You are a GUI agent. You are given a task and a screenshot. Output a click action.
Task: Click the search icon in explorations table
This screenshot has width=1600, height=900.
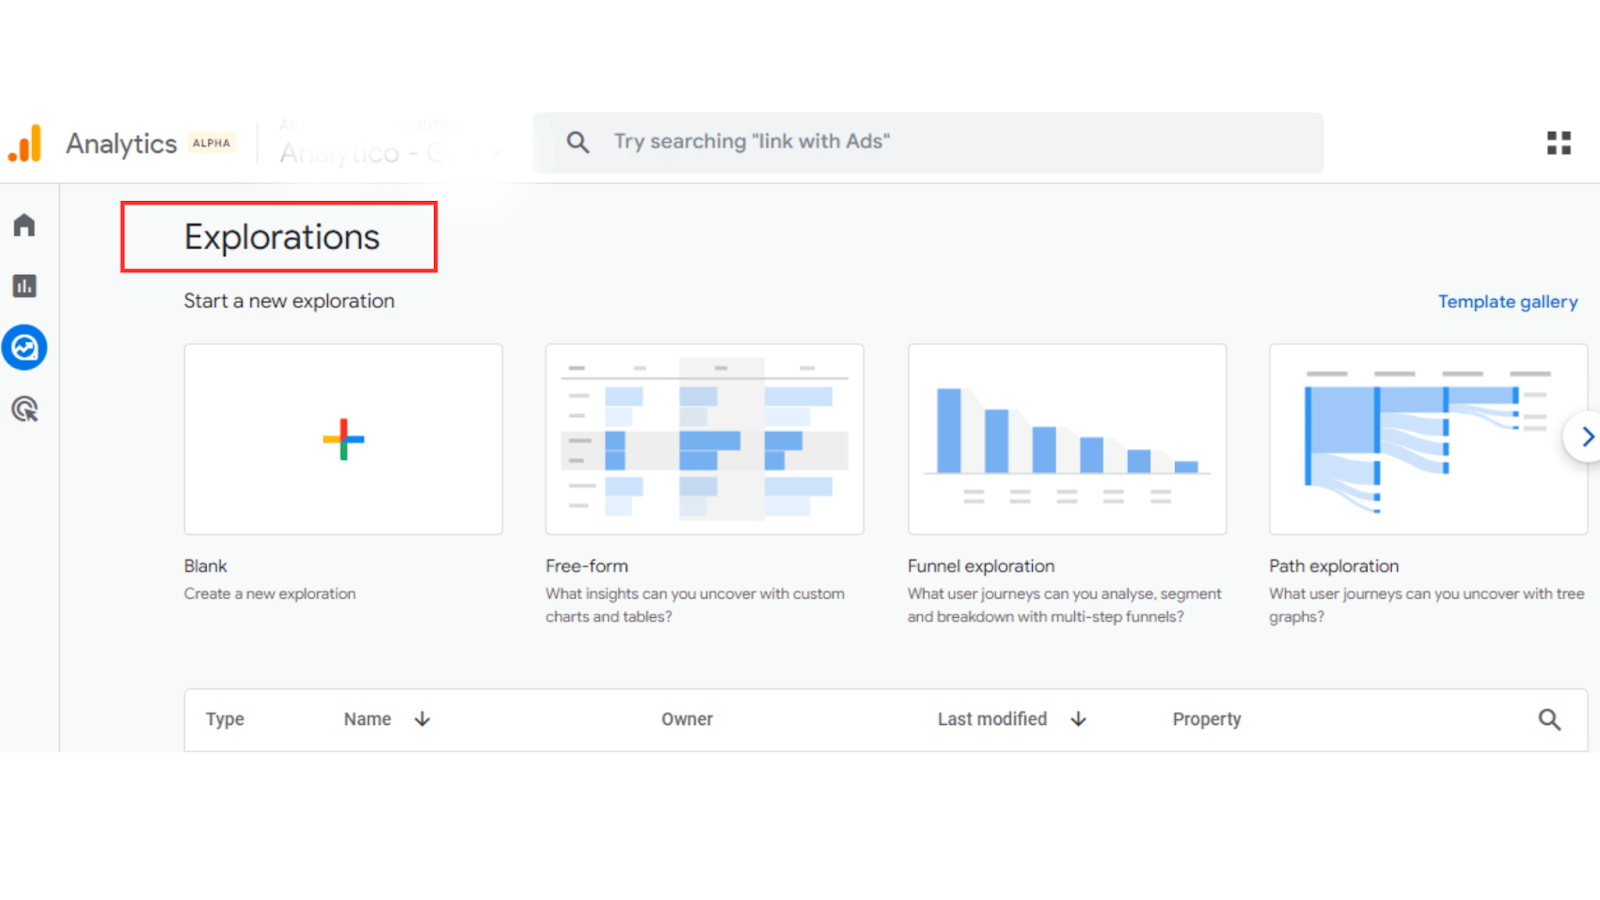(x=1549, y=719)
